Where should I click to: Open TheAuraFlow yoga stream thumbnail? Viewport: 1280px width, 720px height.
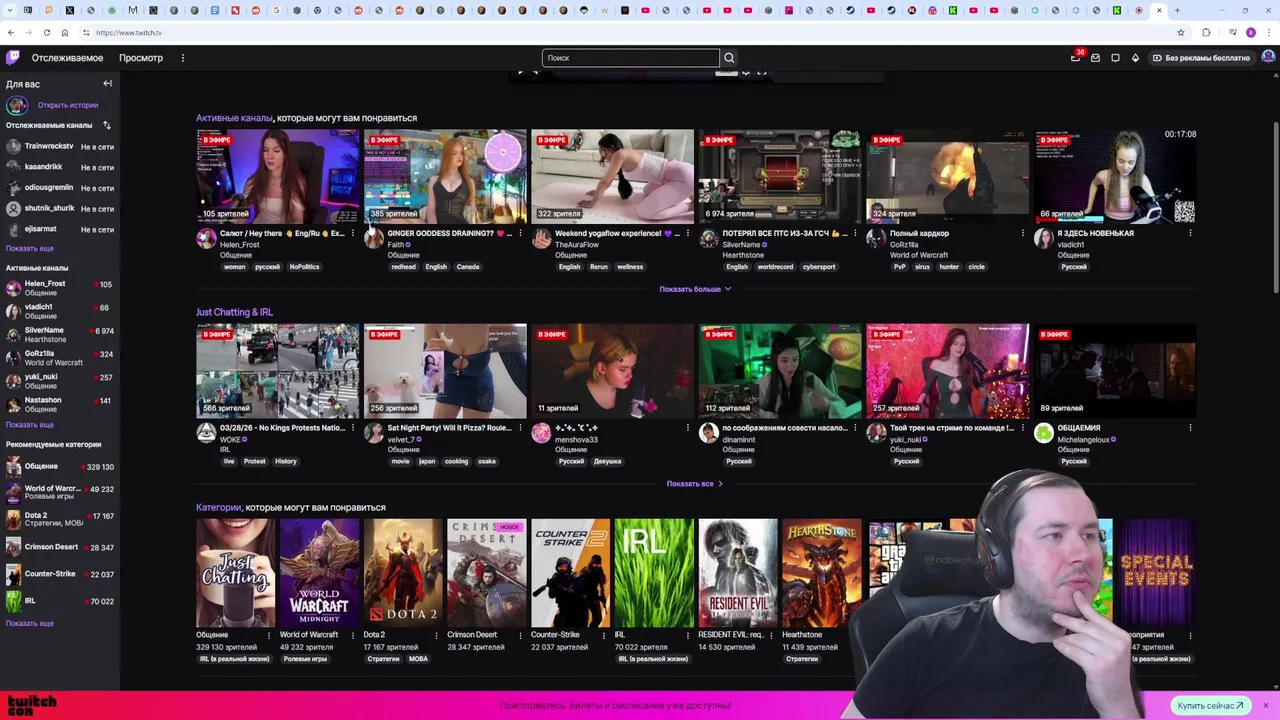[612, 176]
